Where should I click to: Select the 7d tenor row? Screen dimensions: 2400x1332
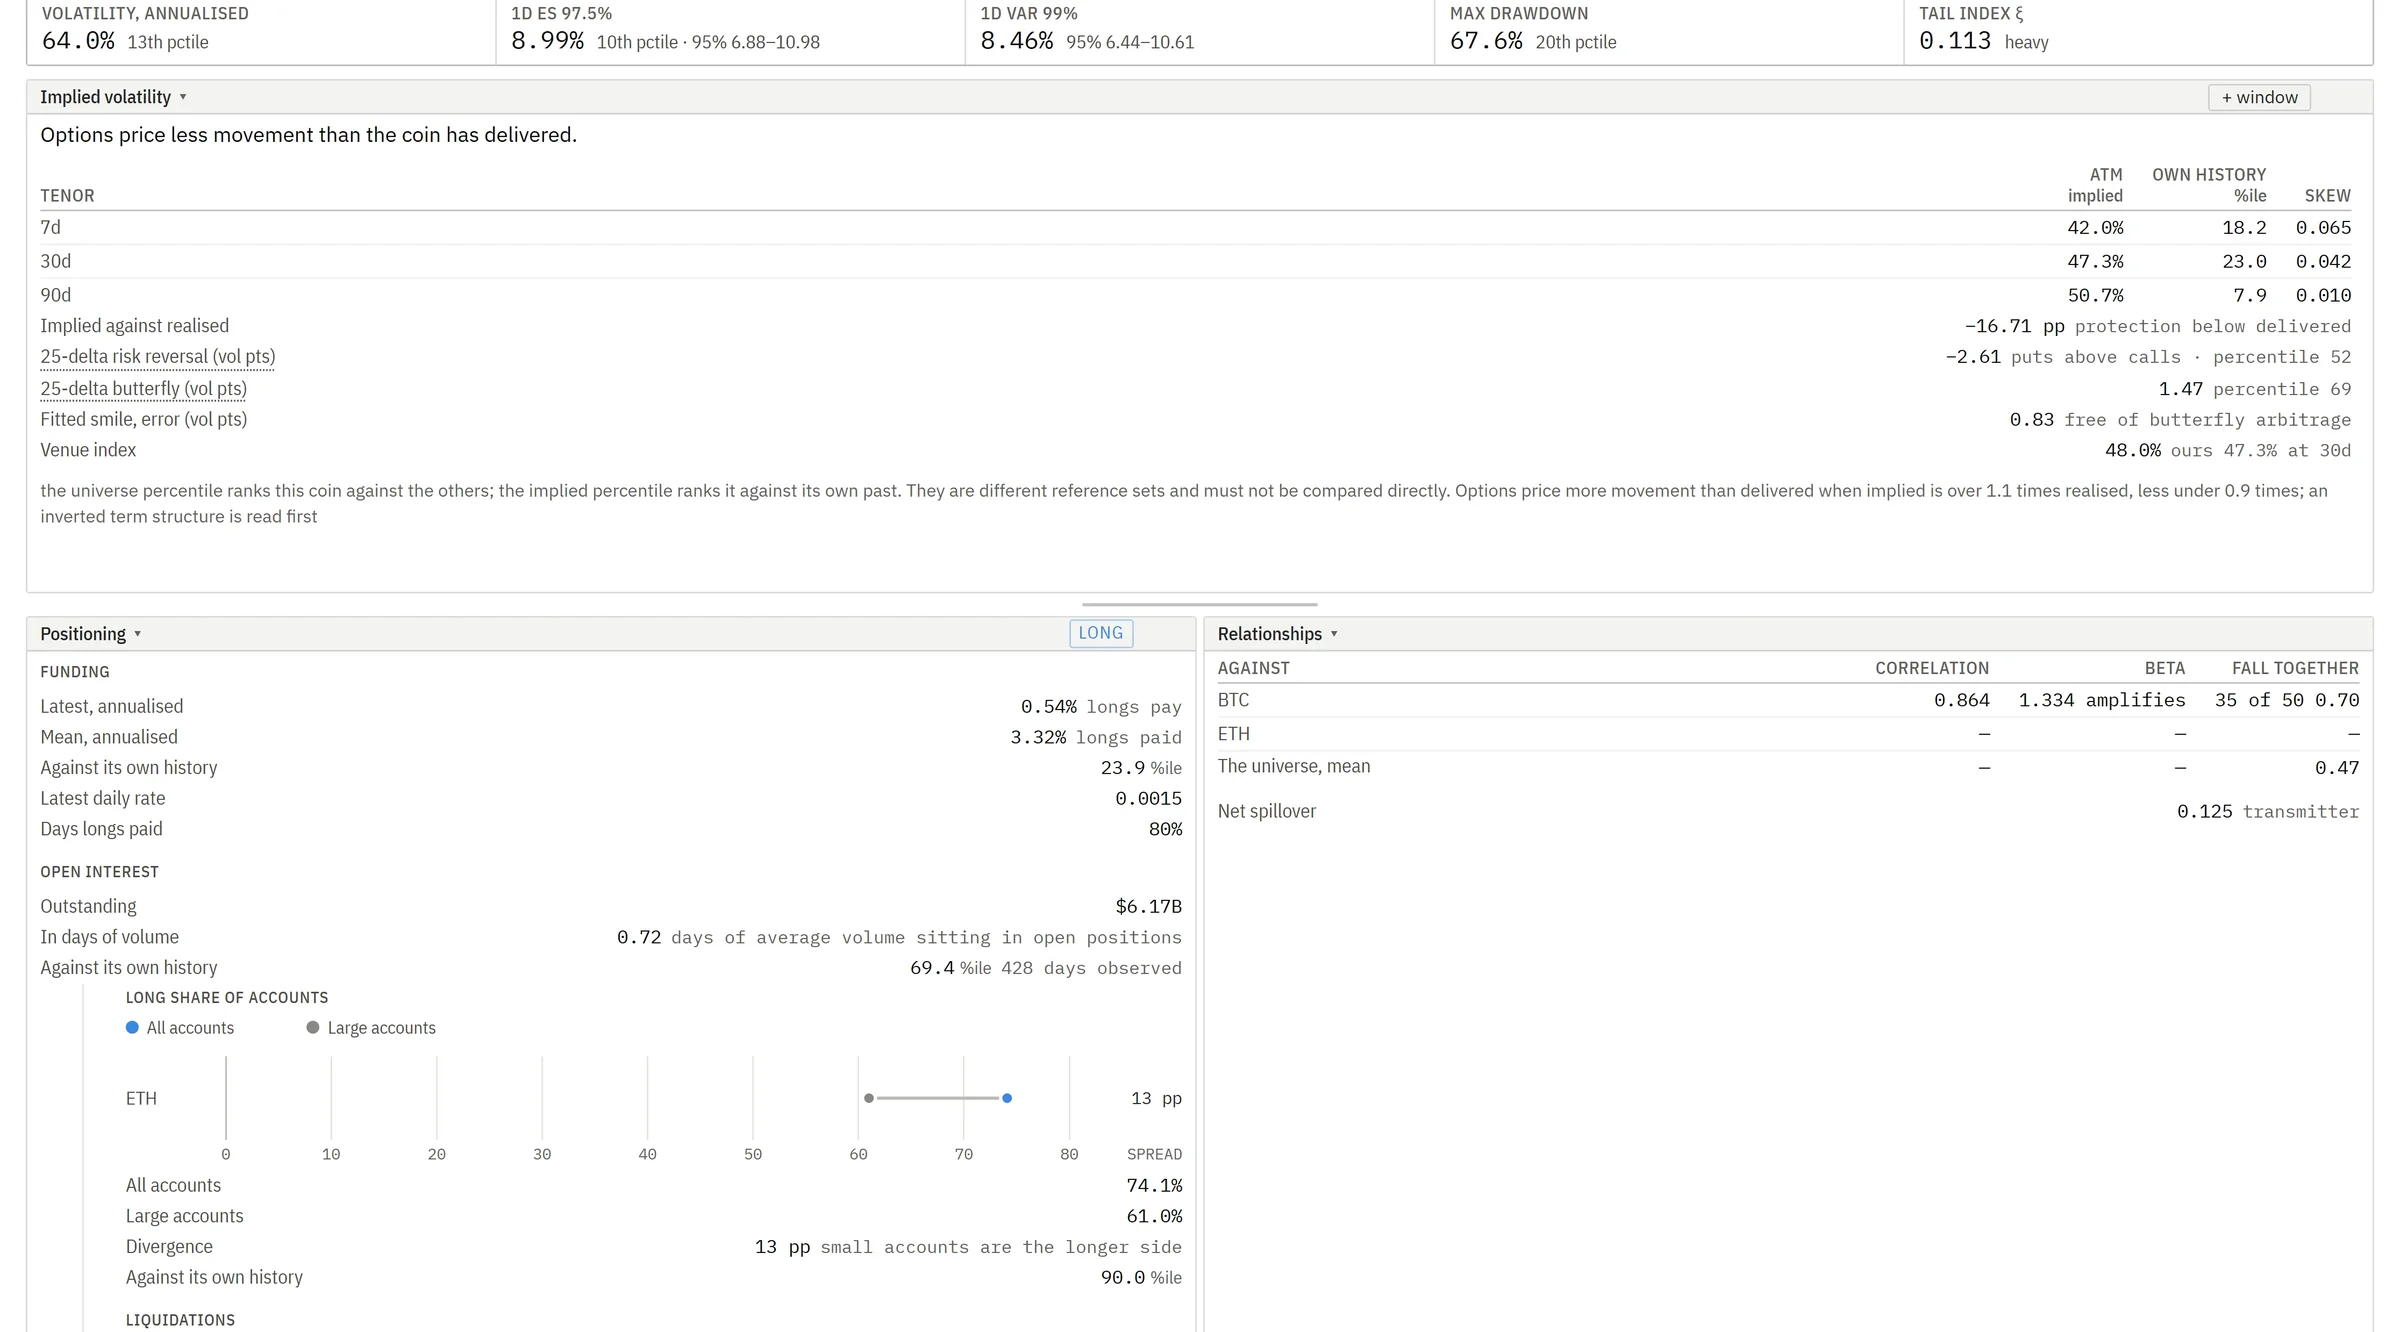1196,228
